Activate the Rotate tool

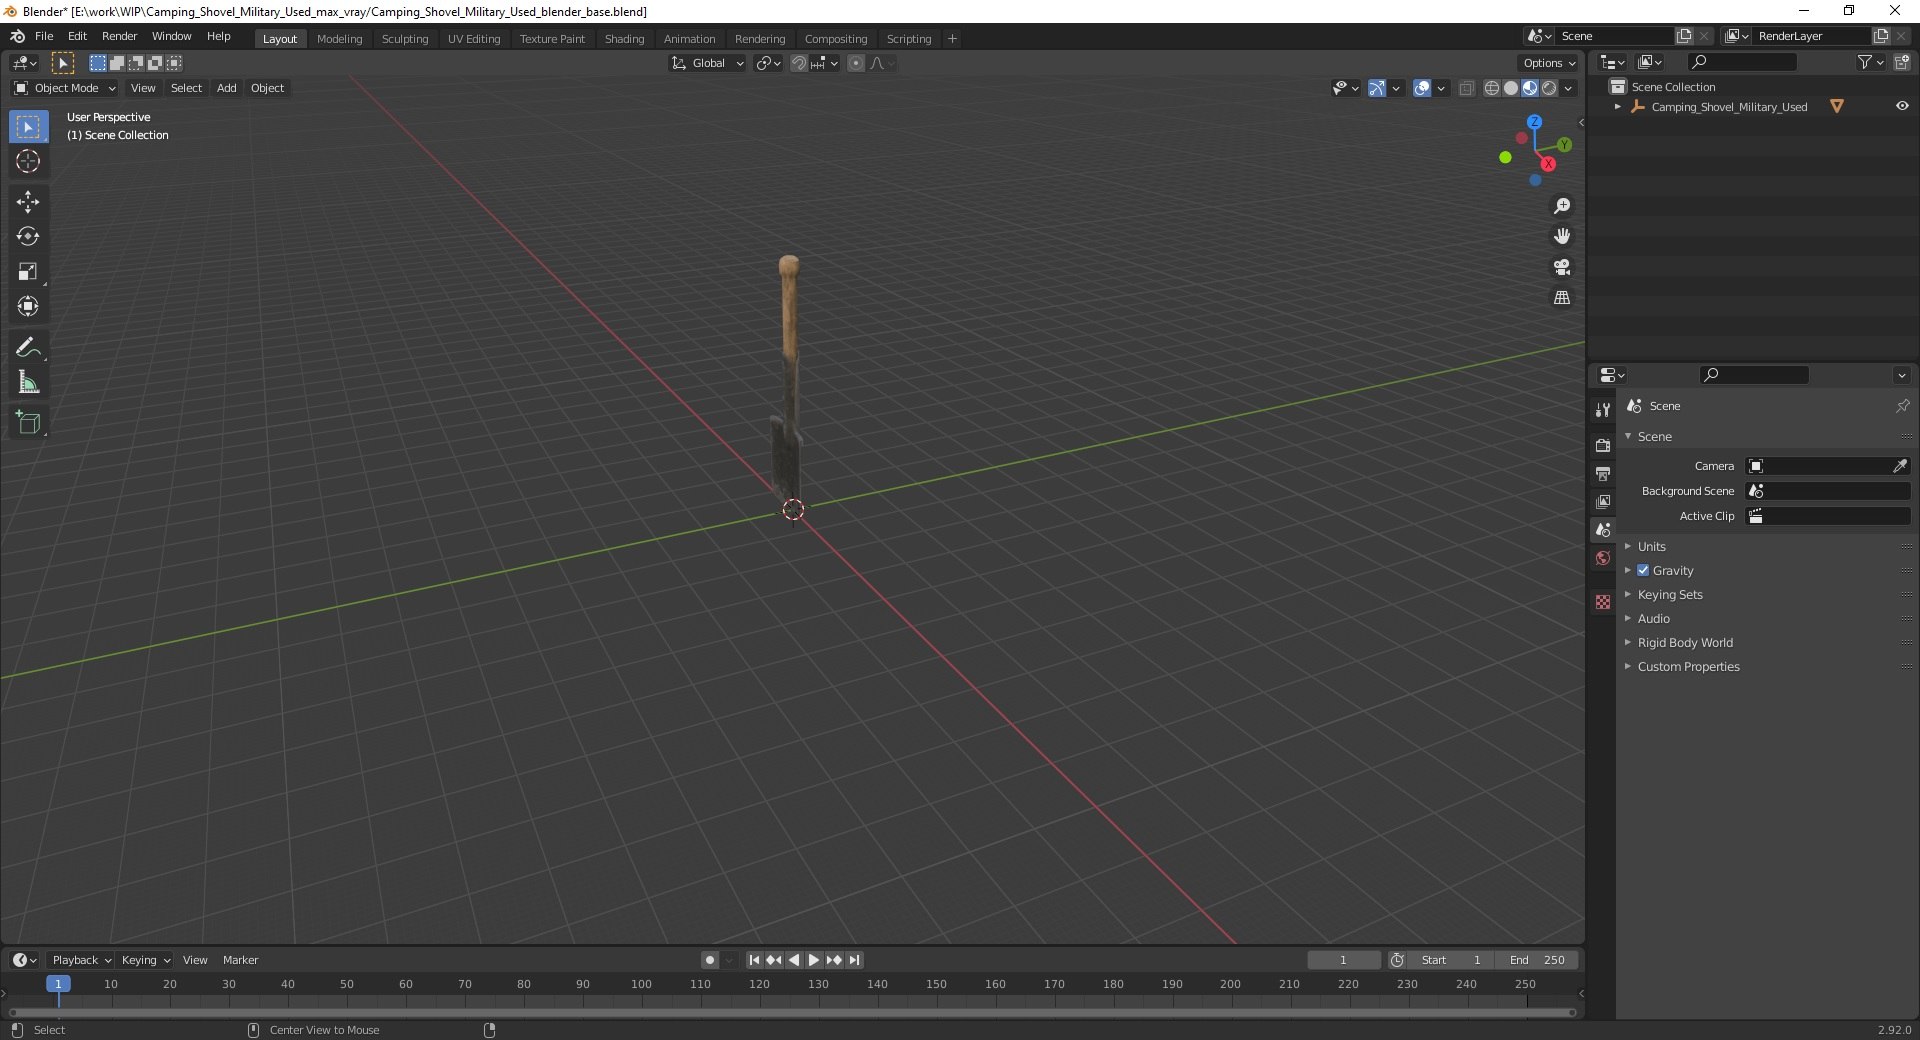(x=28, y=237)
